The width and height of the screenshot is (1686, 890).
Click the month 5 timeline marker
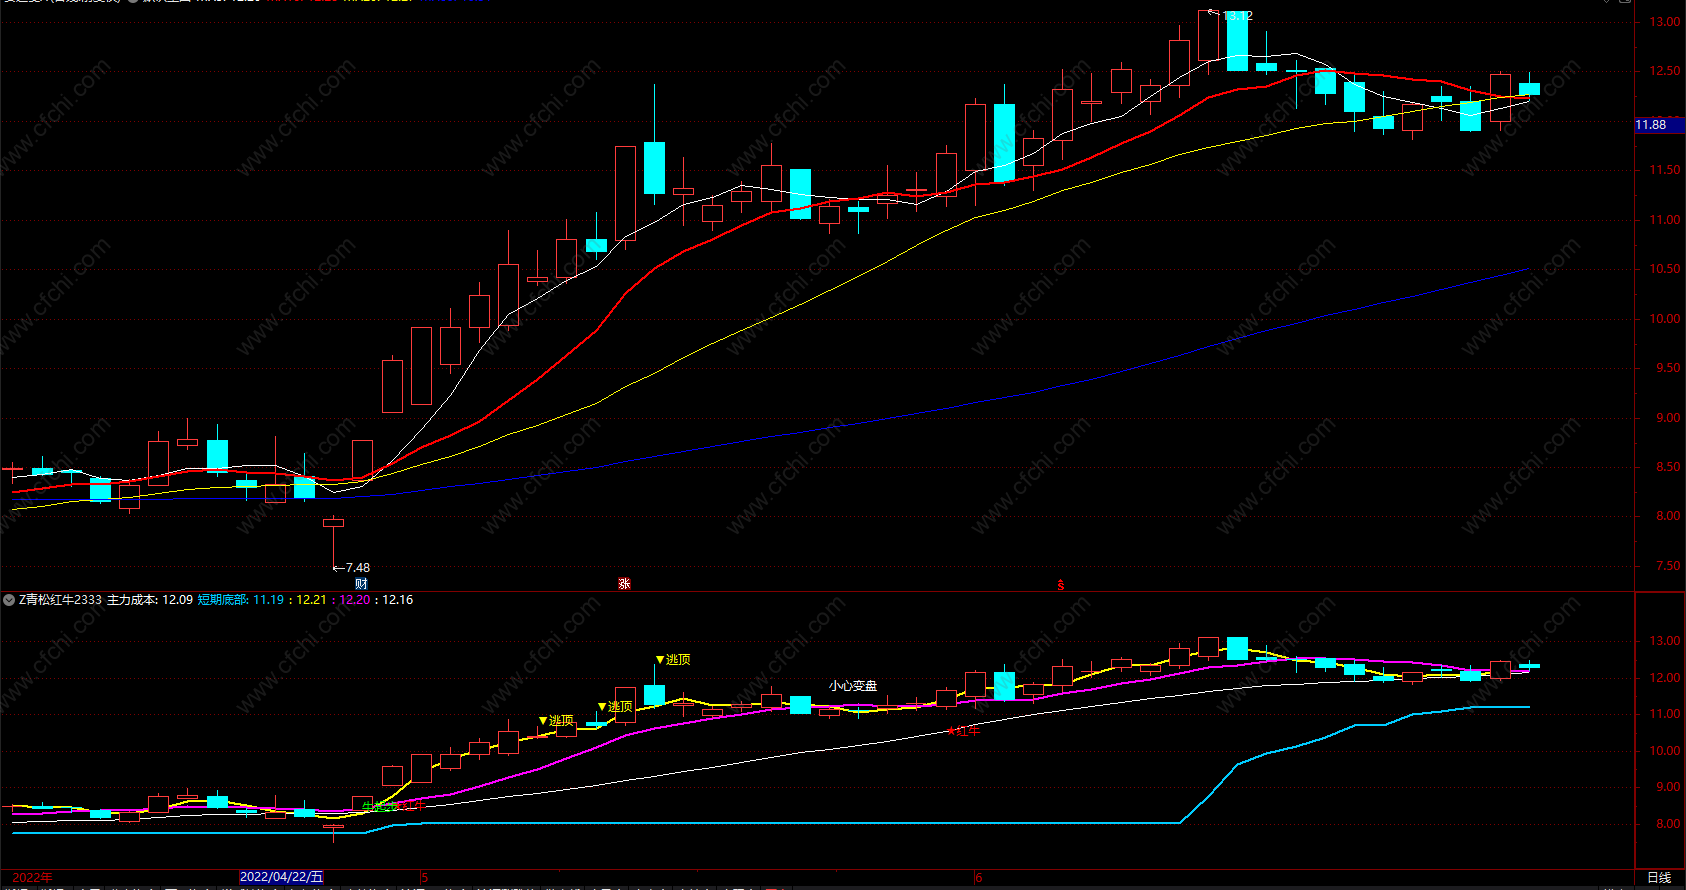[424, 878]
